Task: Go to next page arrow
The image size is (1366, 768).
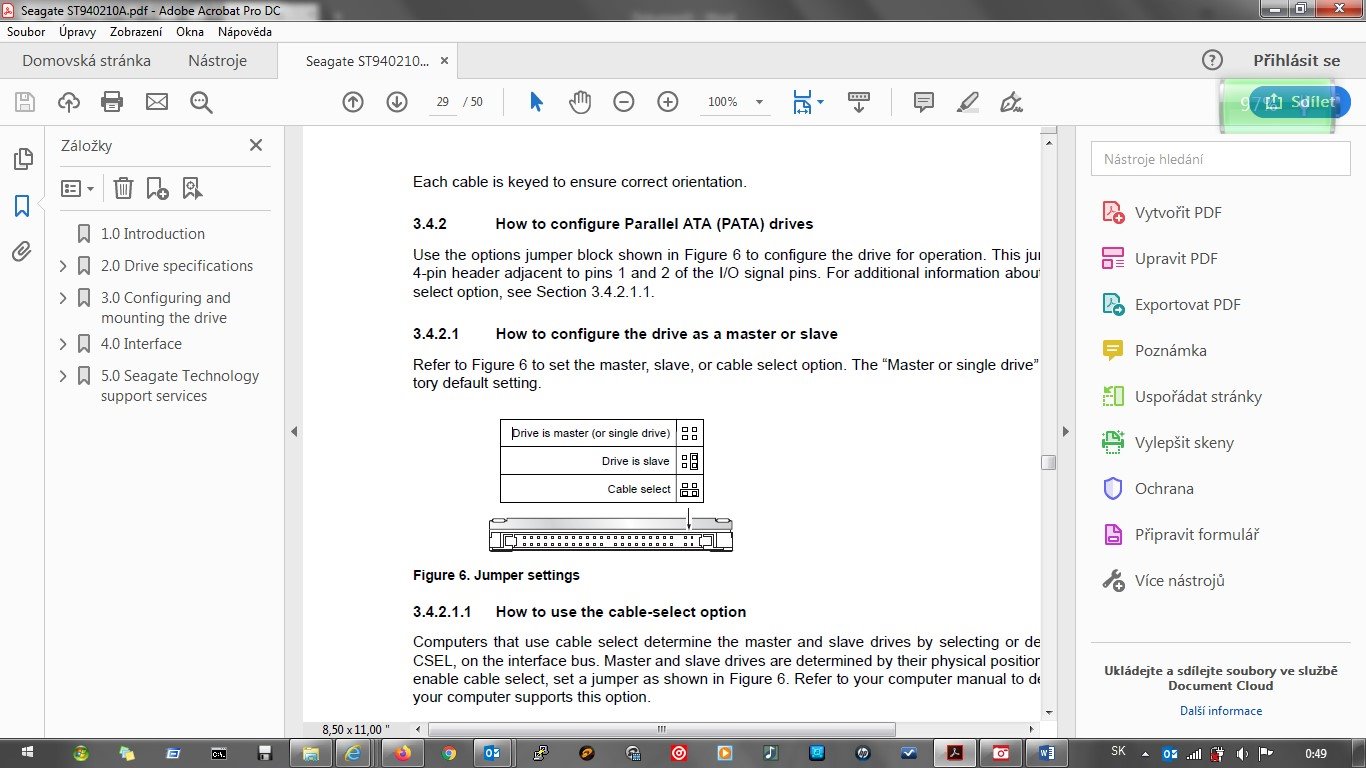Action: click(397, 102)
